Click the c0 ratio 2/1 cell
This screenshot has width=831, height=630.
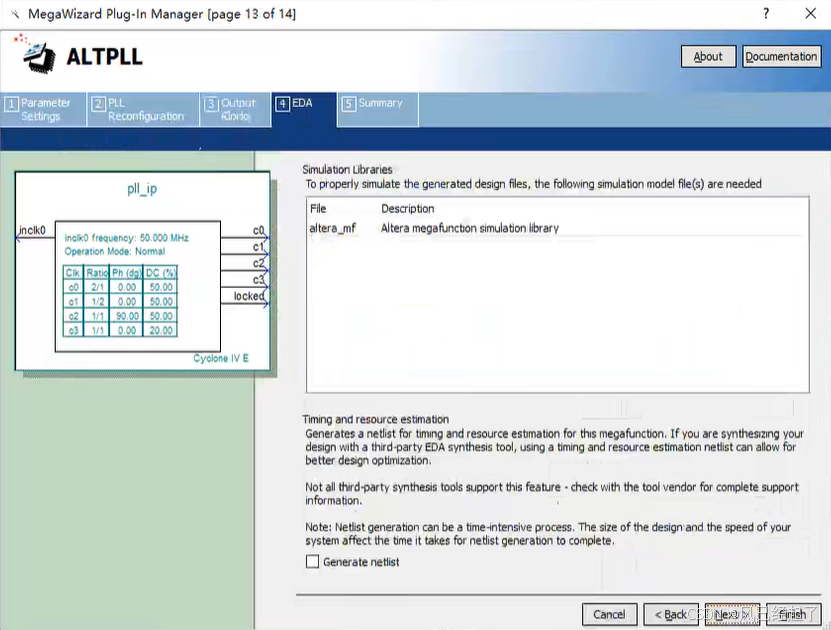[x=97, y=287]
